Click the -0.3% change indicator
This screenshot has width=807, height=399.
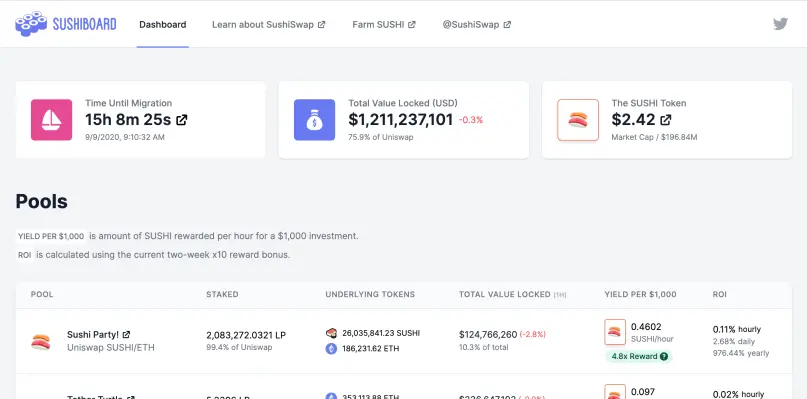[470, 120]
